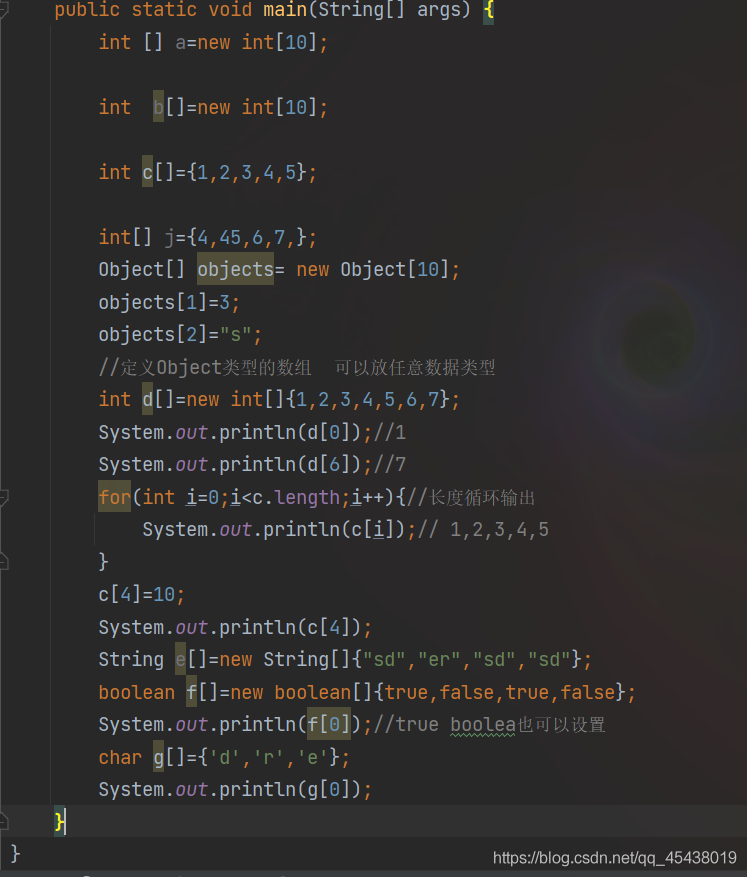Collapse the for loop fold marker in gutter
The width and height of the screenshot is (747, 877).
3,497
